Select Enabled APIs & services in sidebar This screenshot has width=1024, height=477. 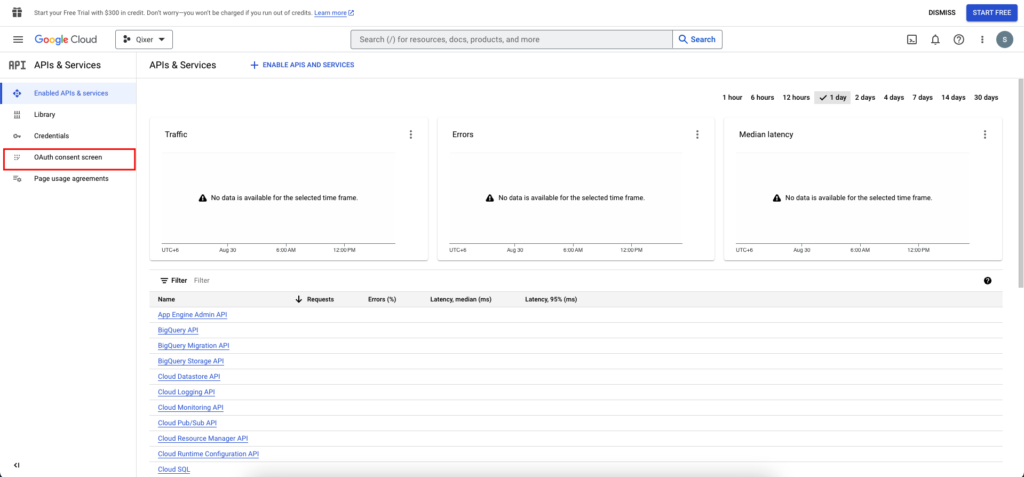point(68,93)
